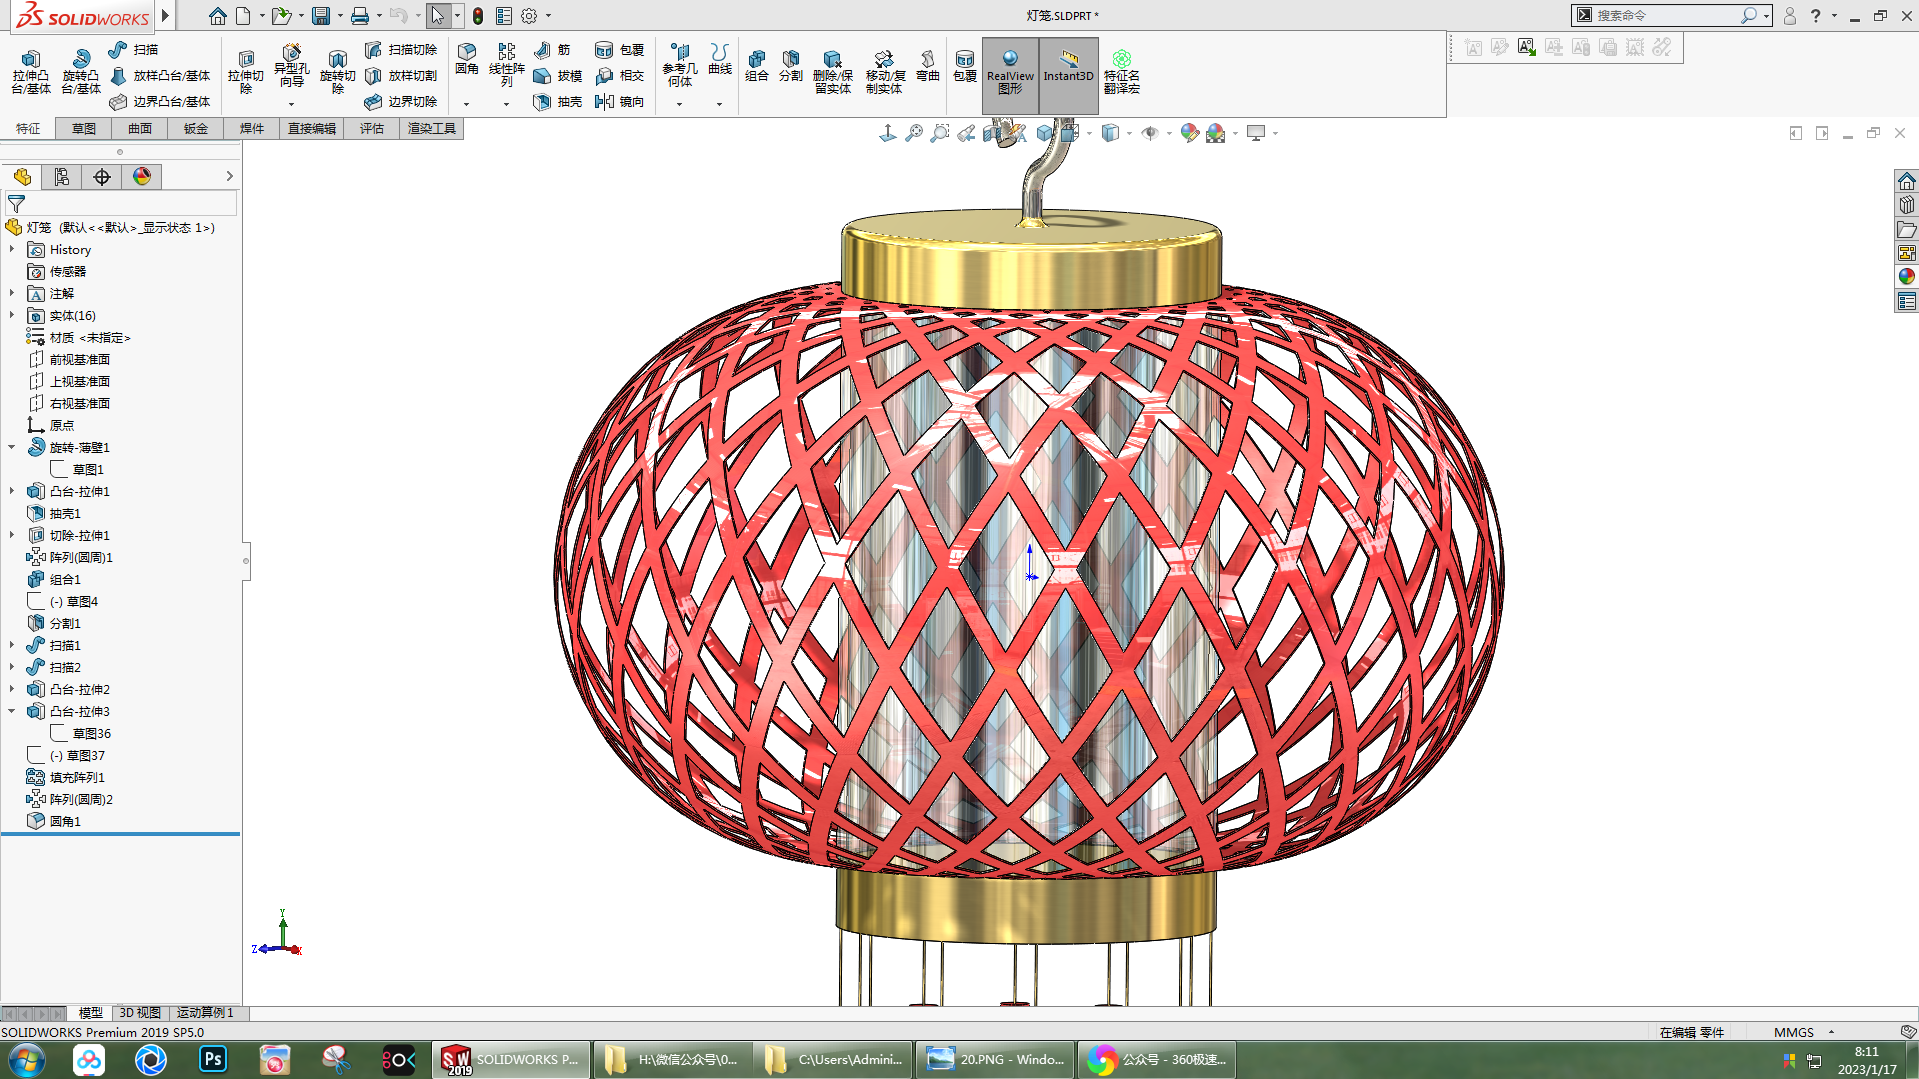Choose the 放样切割 lofted cut tool

[x=401, y=75]
